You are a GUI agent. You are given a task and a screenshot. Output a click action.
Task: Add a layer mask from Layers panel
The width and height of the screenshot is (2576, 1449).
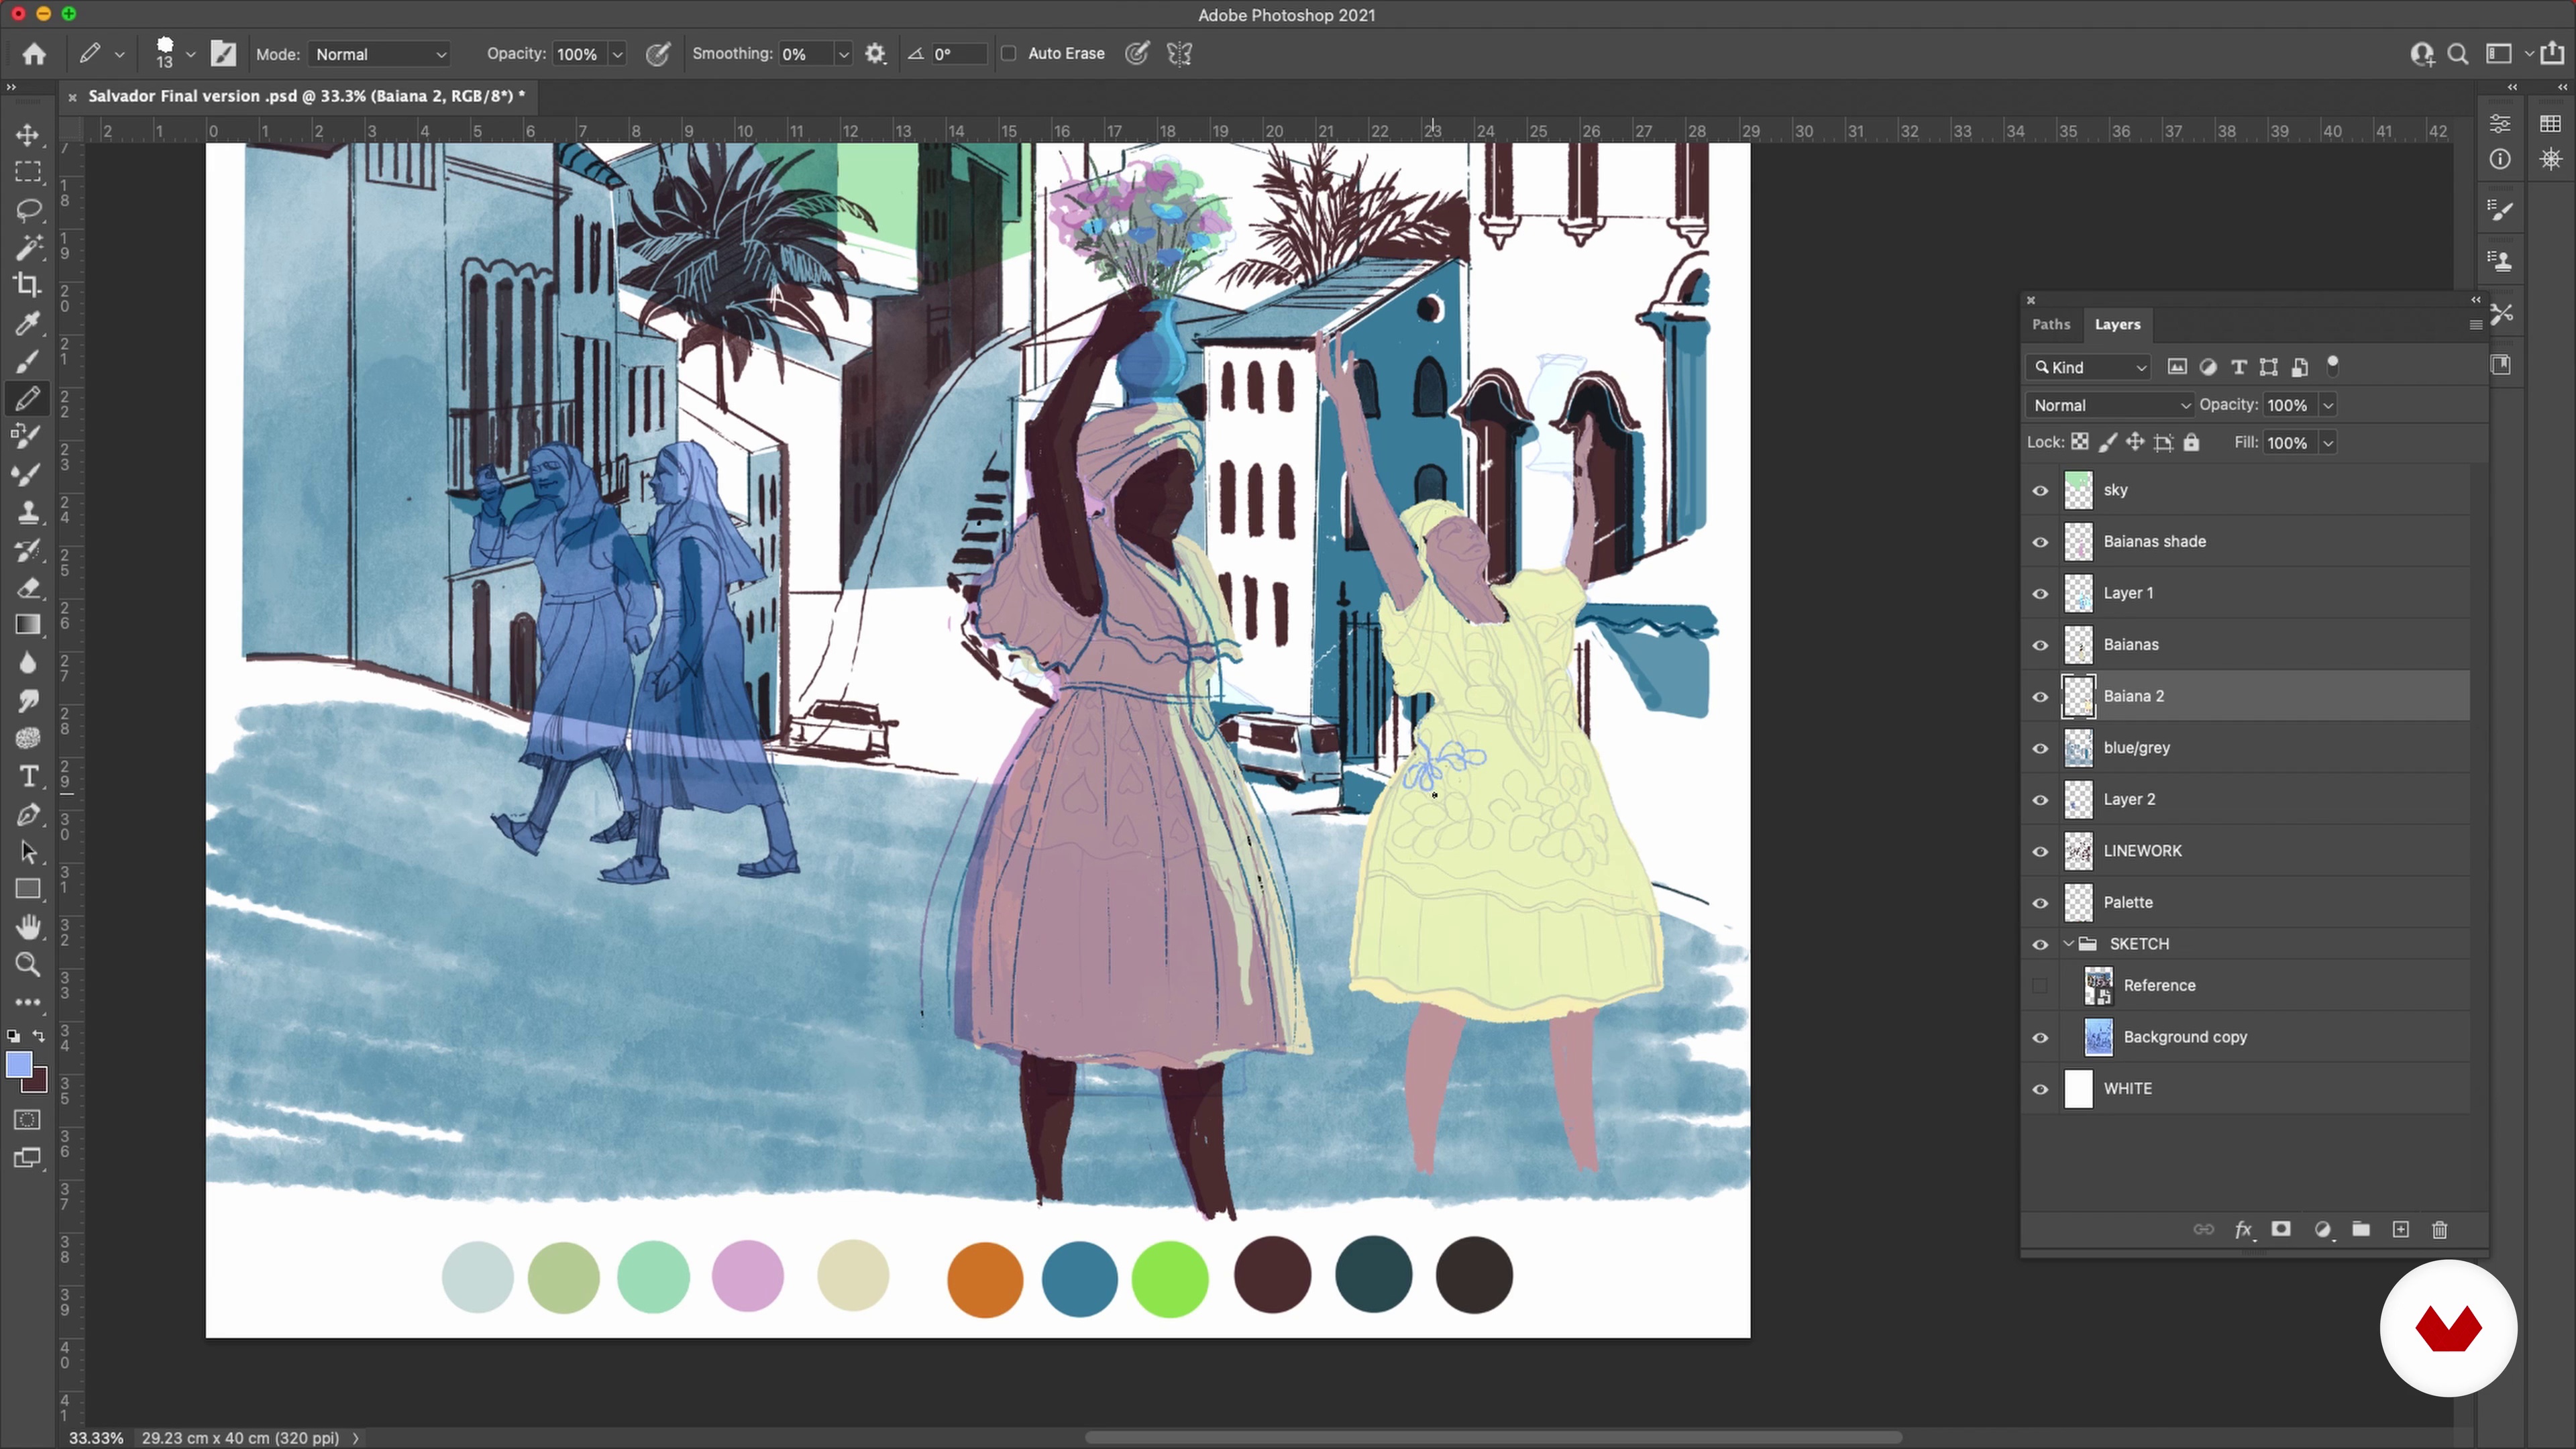[2281, 1230]
